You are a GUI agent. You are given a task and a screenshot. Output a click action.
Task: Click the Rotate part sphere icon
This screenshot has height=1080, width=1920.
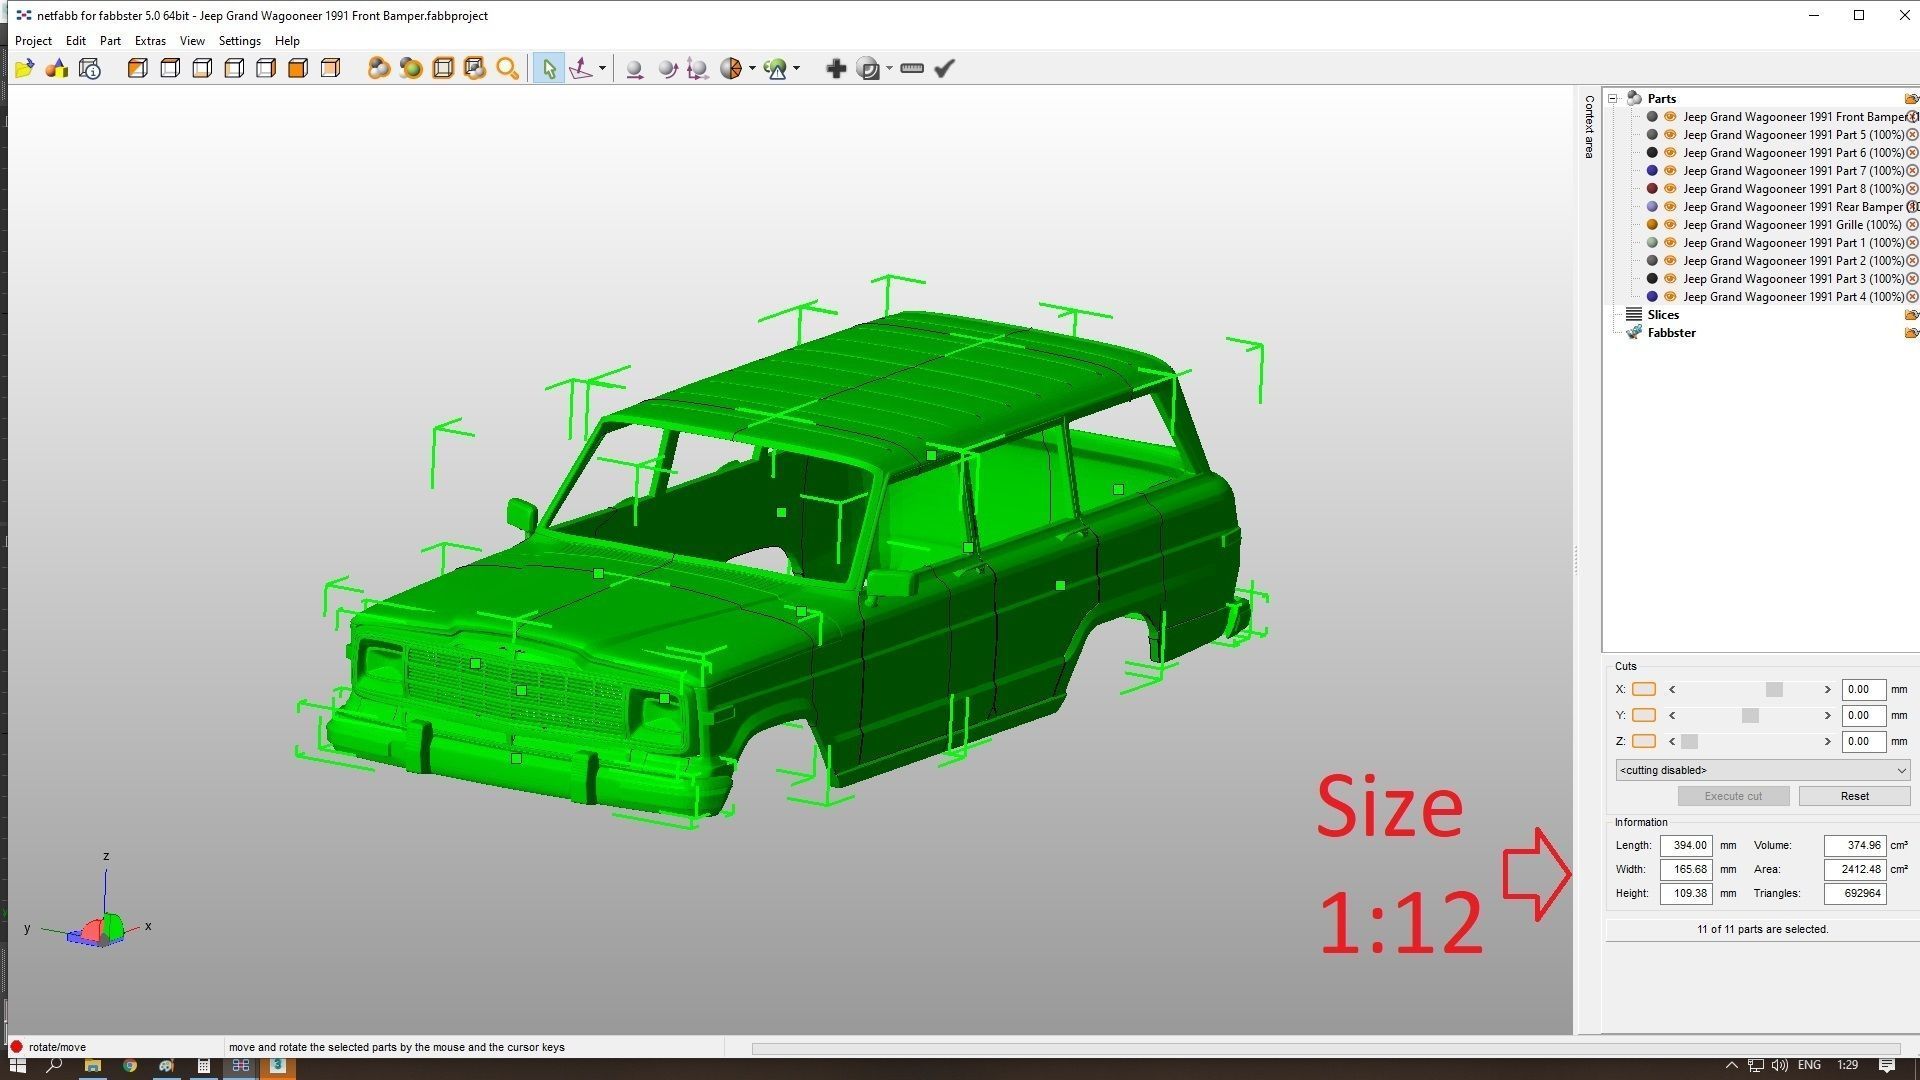pyautogui.click(x=667, y=68)
